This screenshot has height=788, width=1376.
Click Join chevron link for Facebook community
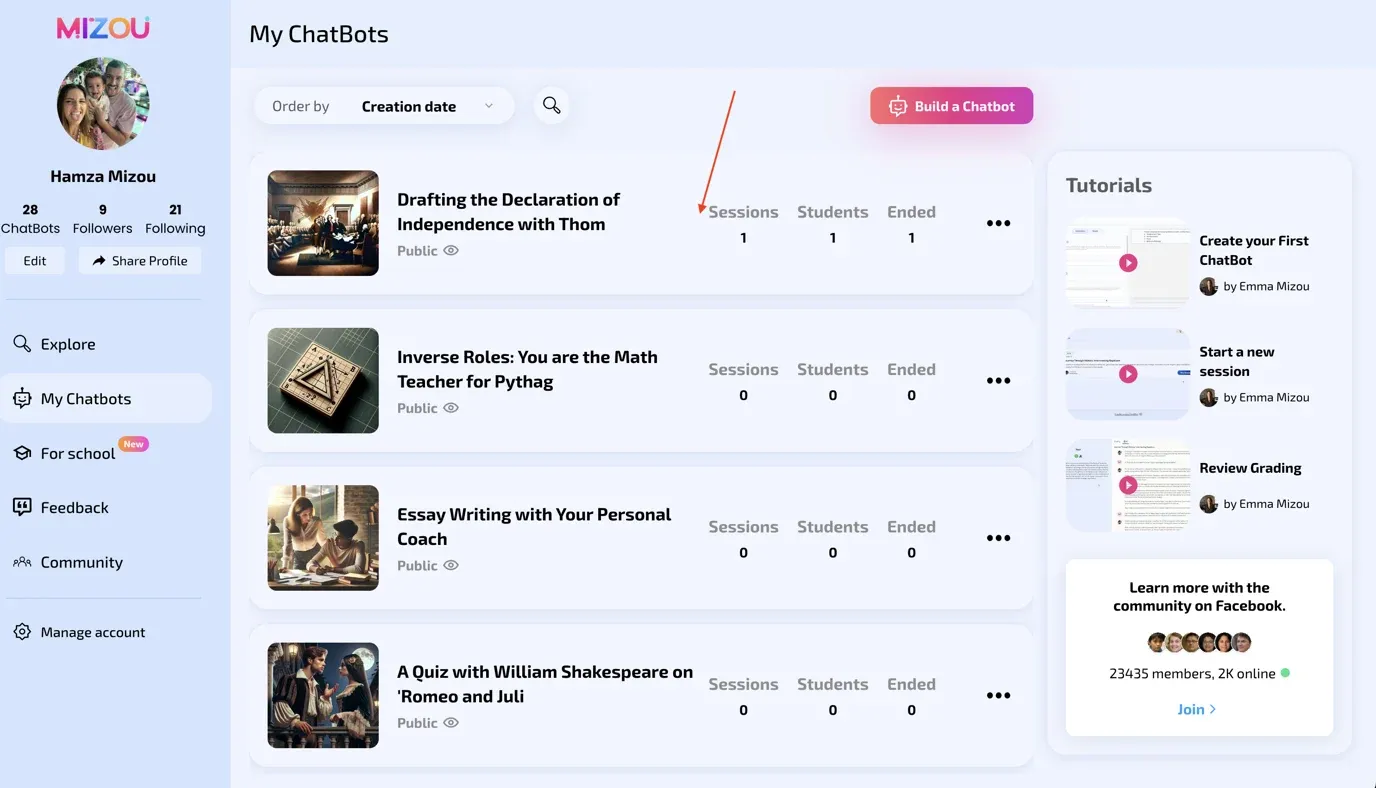[1196, 709]
